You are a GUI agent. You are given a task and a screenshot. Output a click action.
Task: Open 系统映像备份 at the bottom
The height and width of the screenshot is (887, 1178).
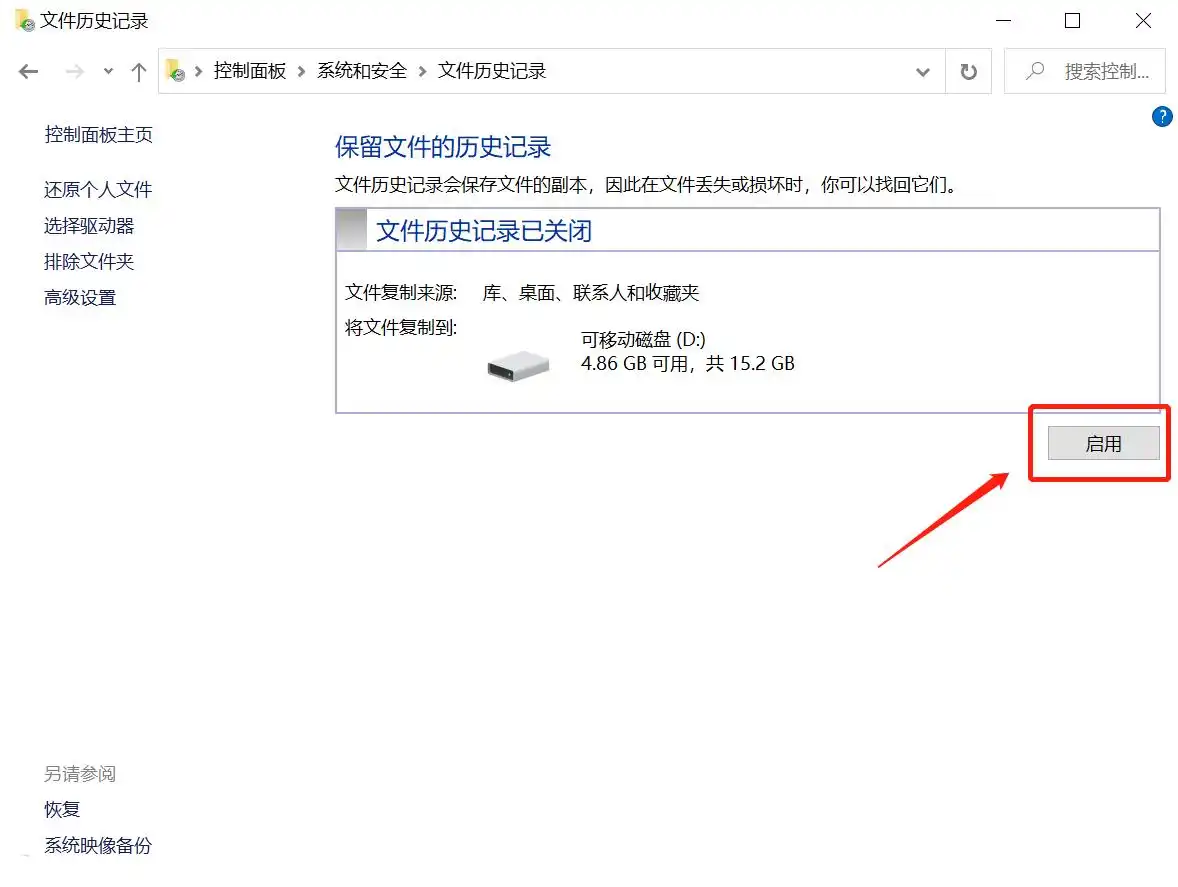(x=96, y=845)
